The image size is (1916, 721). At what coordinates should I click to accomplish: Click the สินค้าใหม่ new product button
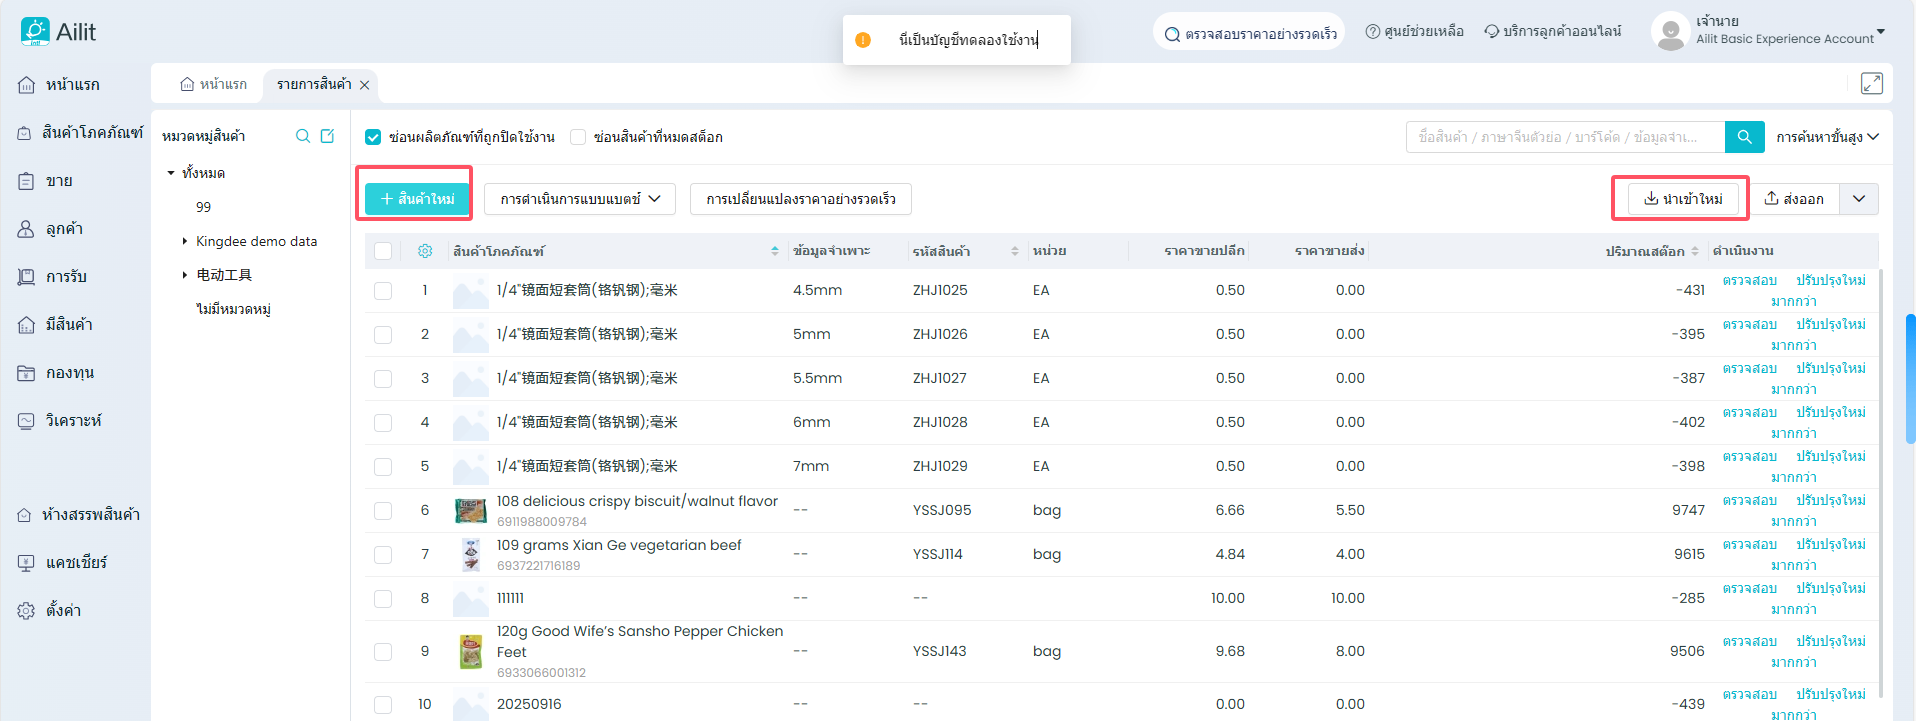click(417, 199)
